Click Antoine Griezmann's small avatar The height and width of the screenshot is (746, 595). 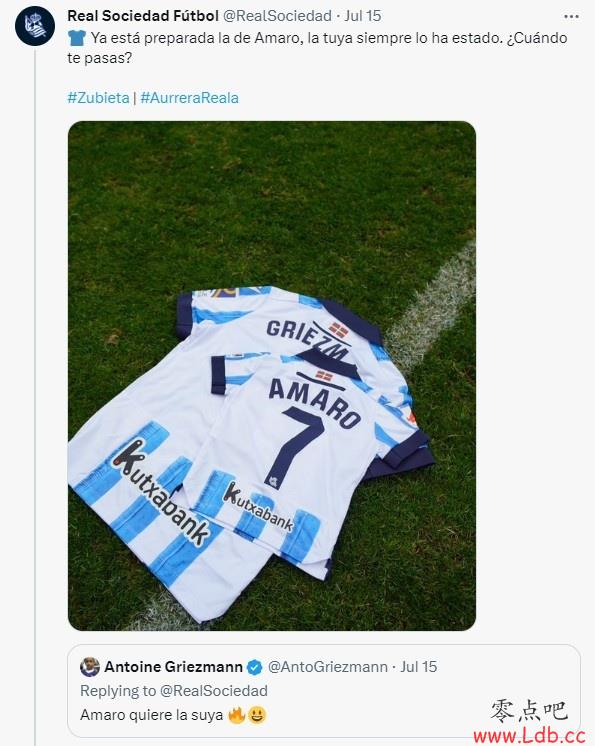click(90, 667)
